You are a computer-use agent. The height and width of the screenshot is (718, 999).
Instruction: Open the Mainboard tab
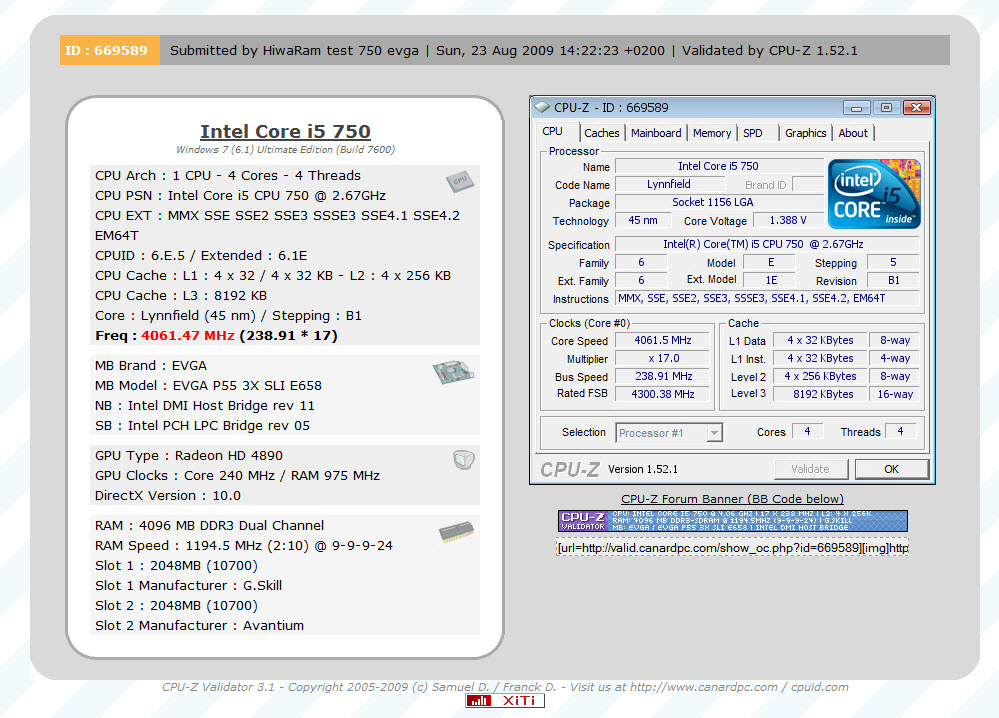click(656, 133)
